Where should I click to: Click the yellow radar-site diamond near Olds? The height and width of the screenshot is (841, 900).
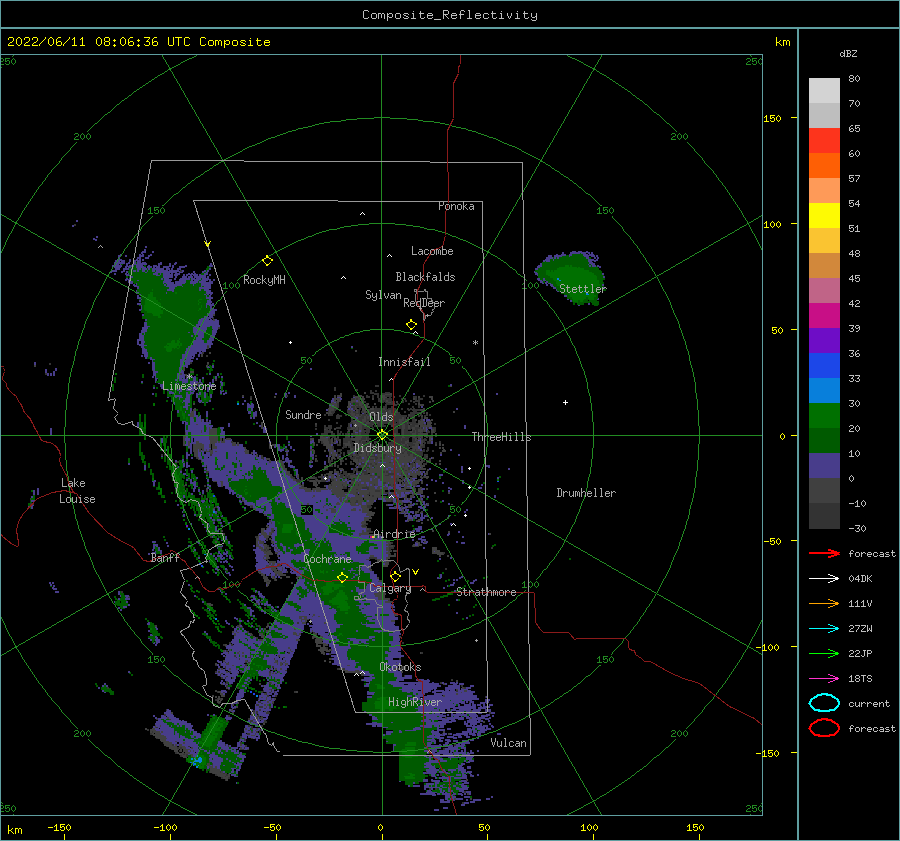tap(382, 435)
